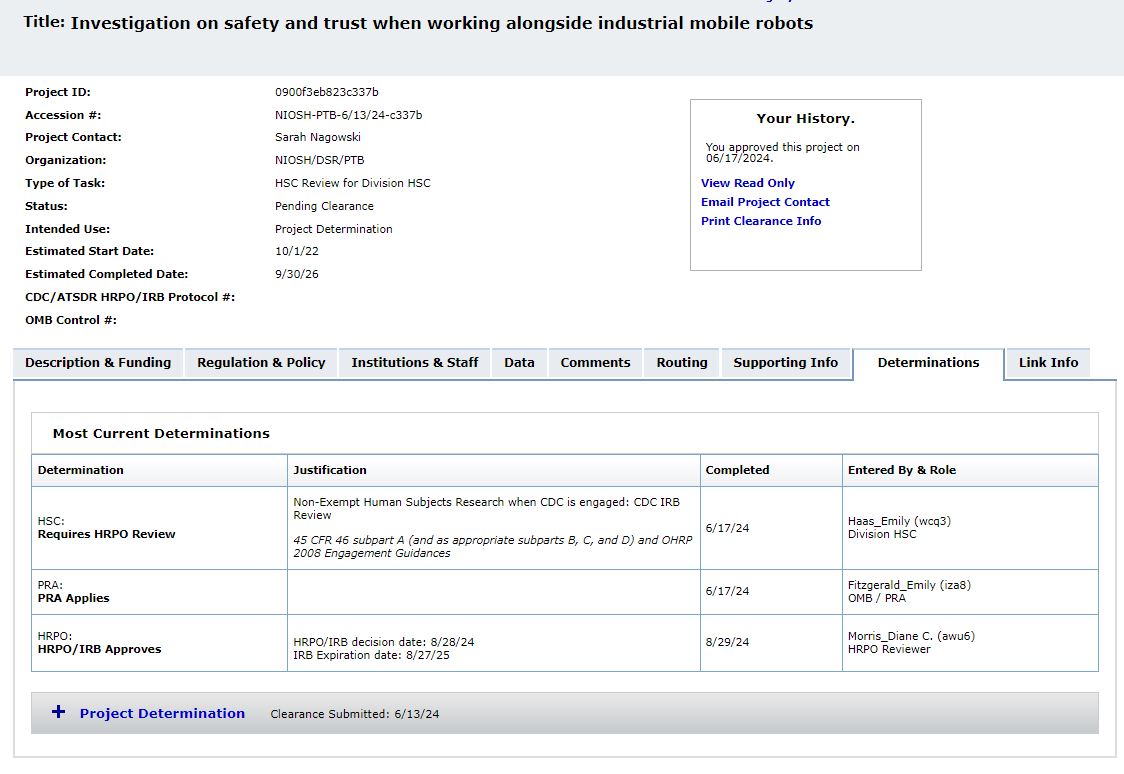The height and width of the screenshot is (774, 1124).
Task: Select the Data tab
Action: tap(519, 363)
